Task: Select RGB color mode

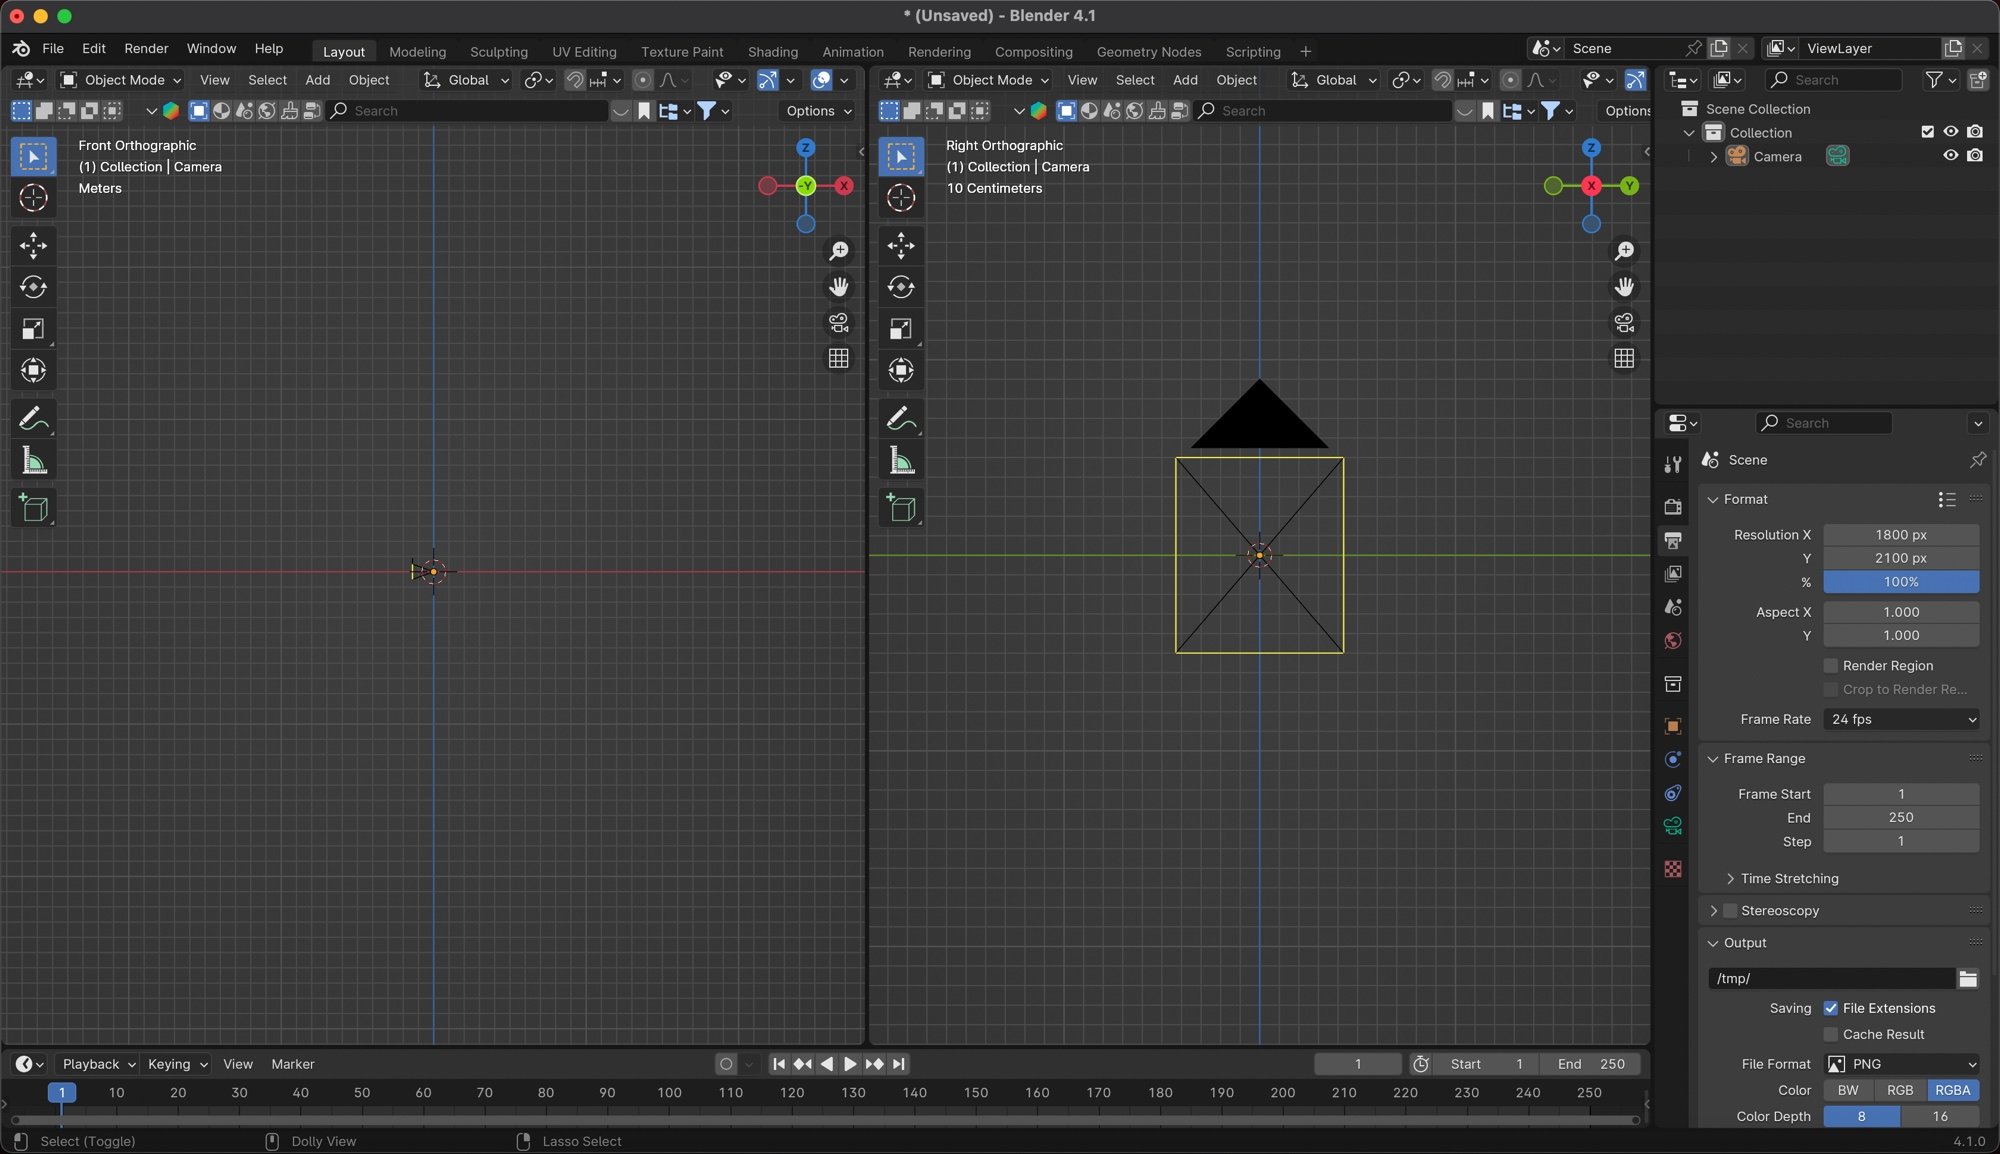Action: (1900, 1091)
